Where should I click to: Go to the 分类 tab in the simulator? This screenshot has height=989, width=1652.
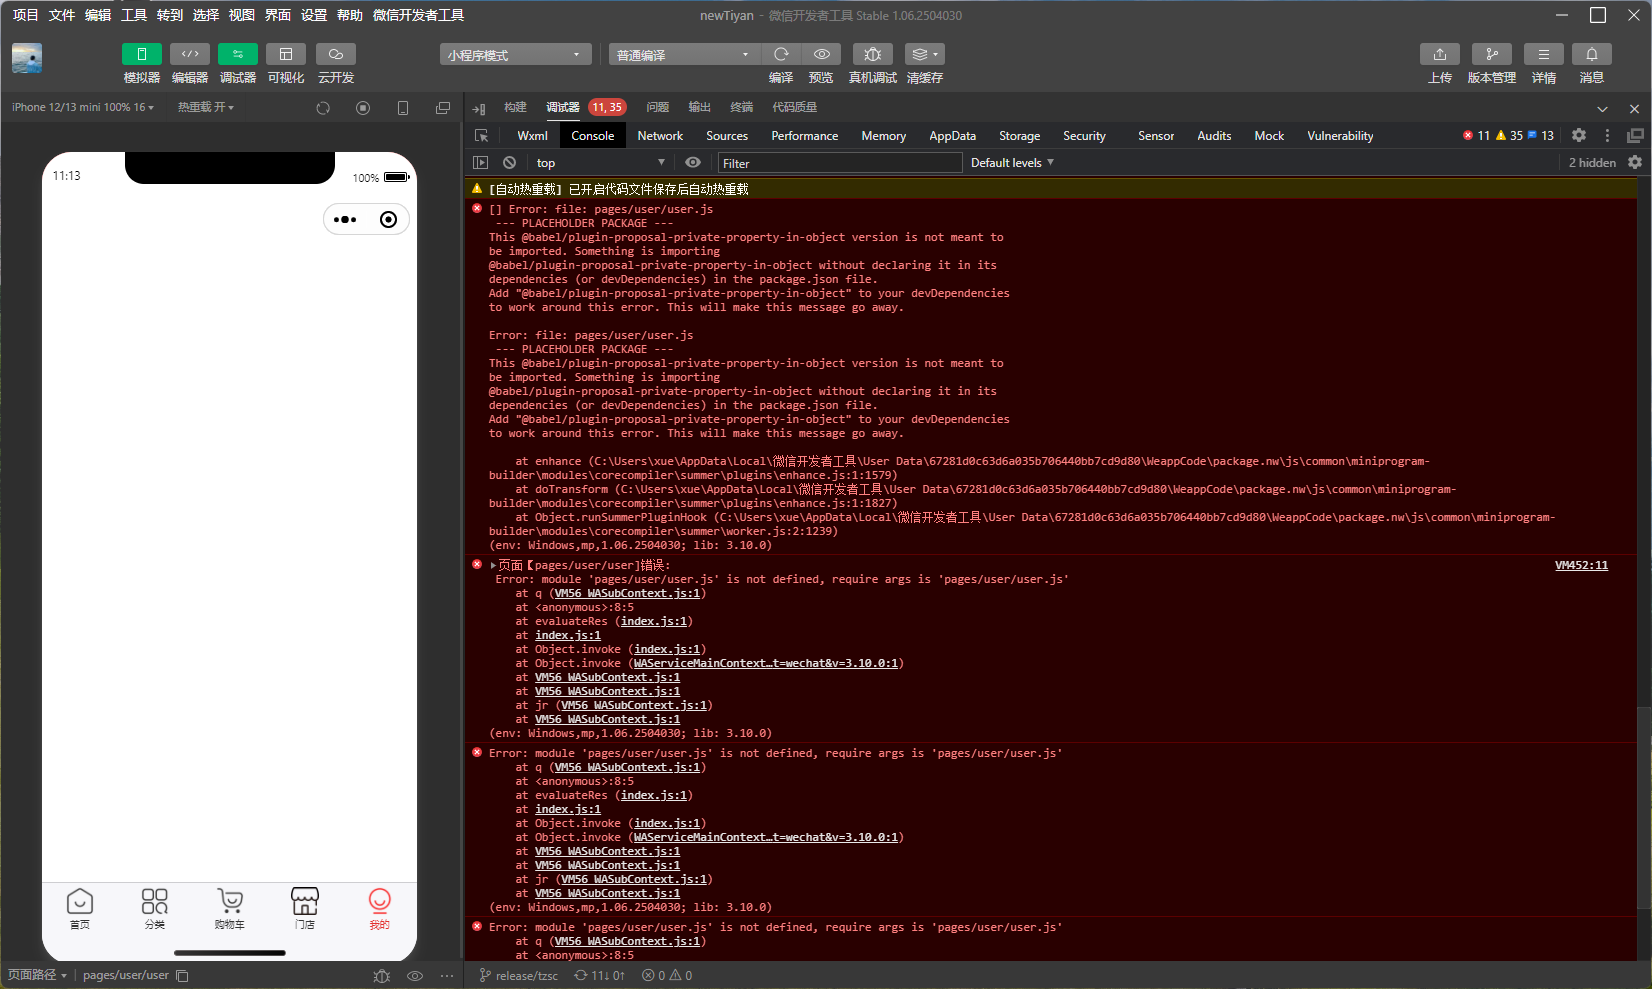tap(155, 908)
